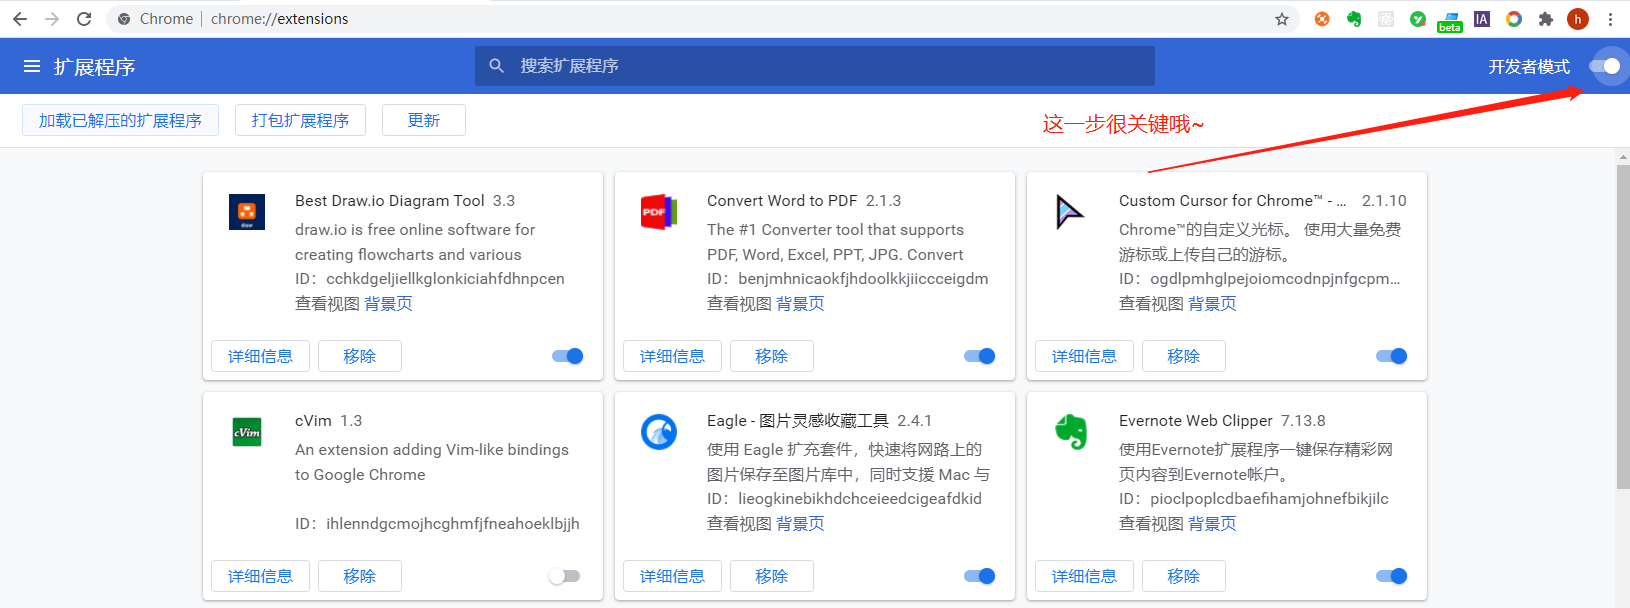The width and height of the screenshot is (1630, 608).
Task: Click ID text pioclpoplcdbaefihamjohnefbikjilc
Action: [x=1269, y=499]
